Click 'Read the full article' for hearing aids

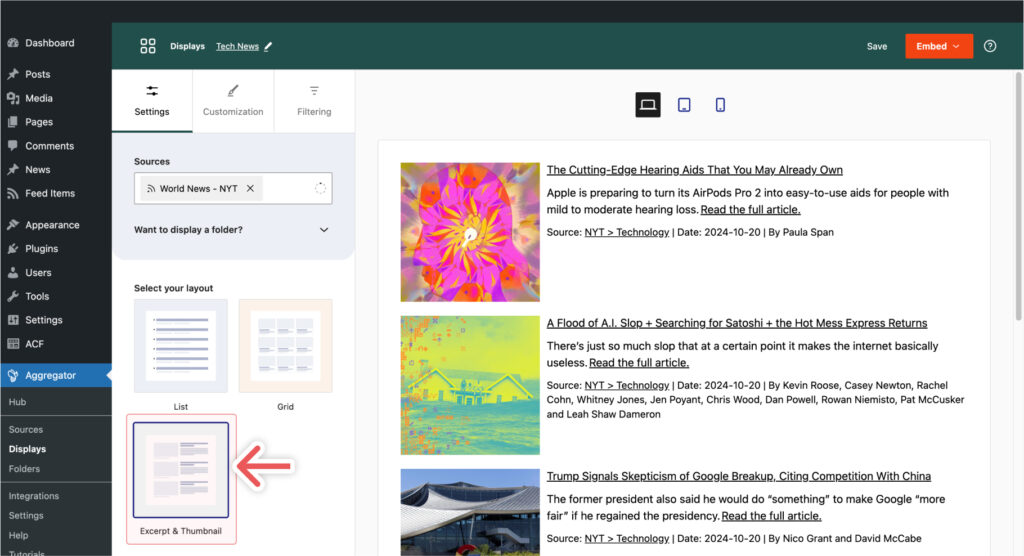pos(750,210)
